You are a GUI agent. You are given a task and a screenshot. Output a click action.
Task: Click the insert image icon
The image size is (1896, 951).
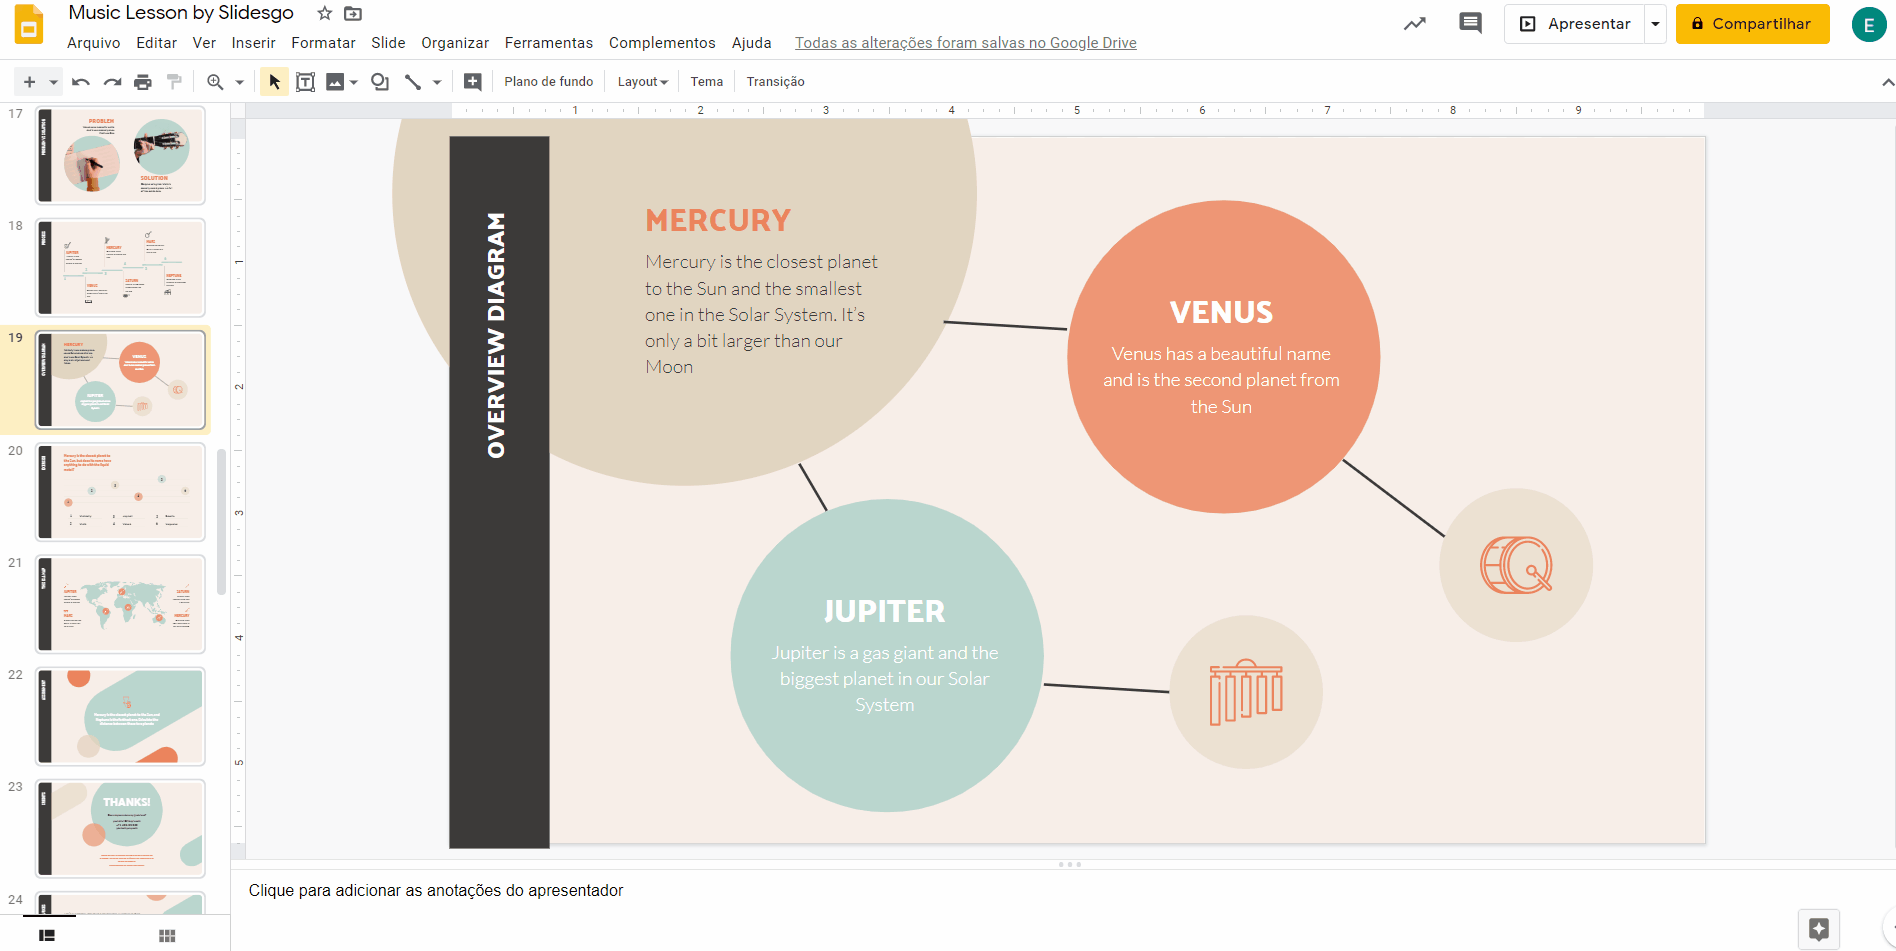click(335, 82)
